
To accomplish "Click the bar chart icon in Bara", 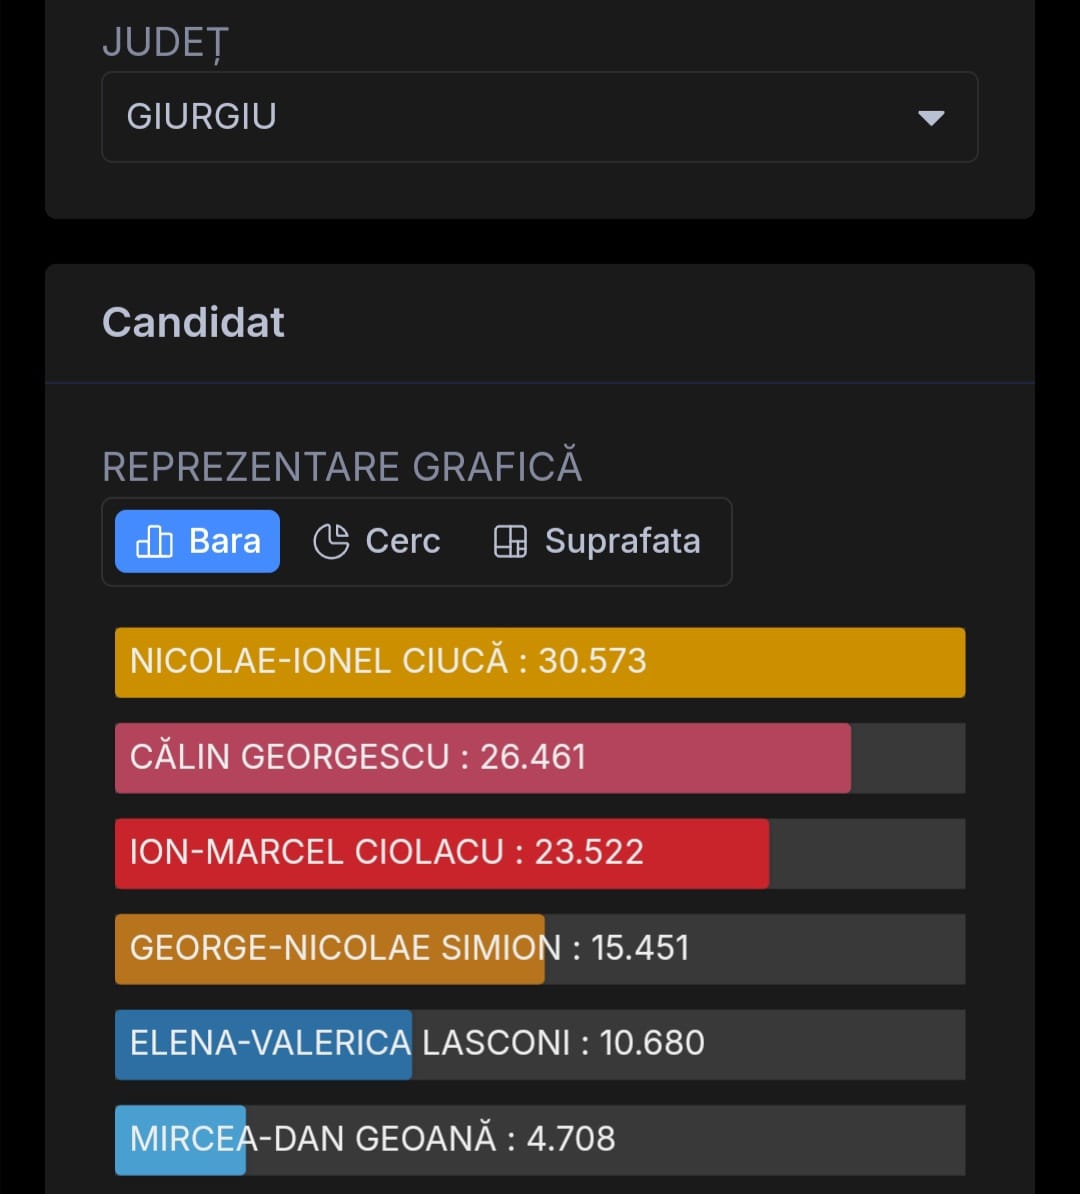I will 154,541.
